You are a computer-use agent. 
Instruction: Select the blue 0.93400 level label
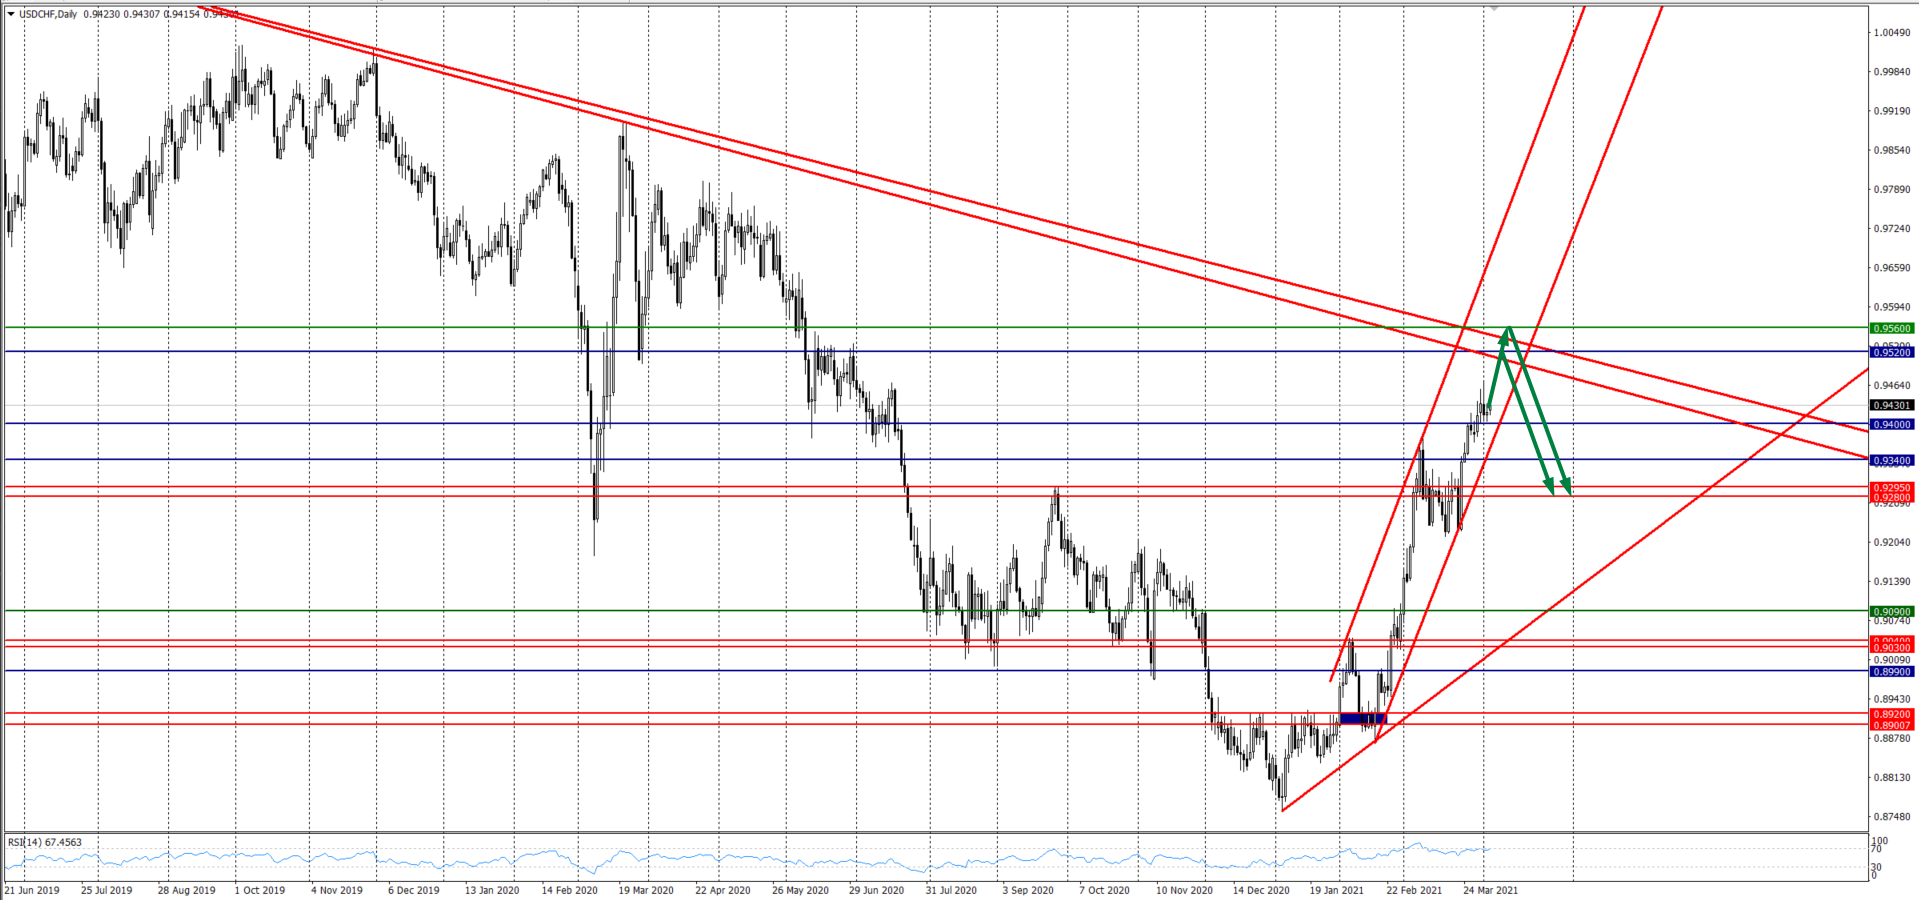click(1891, 460)
